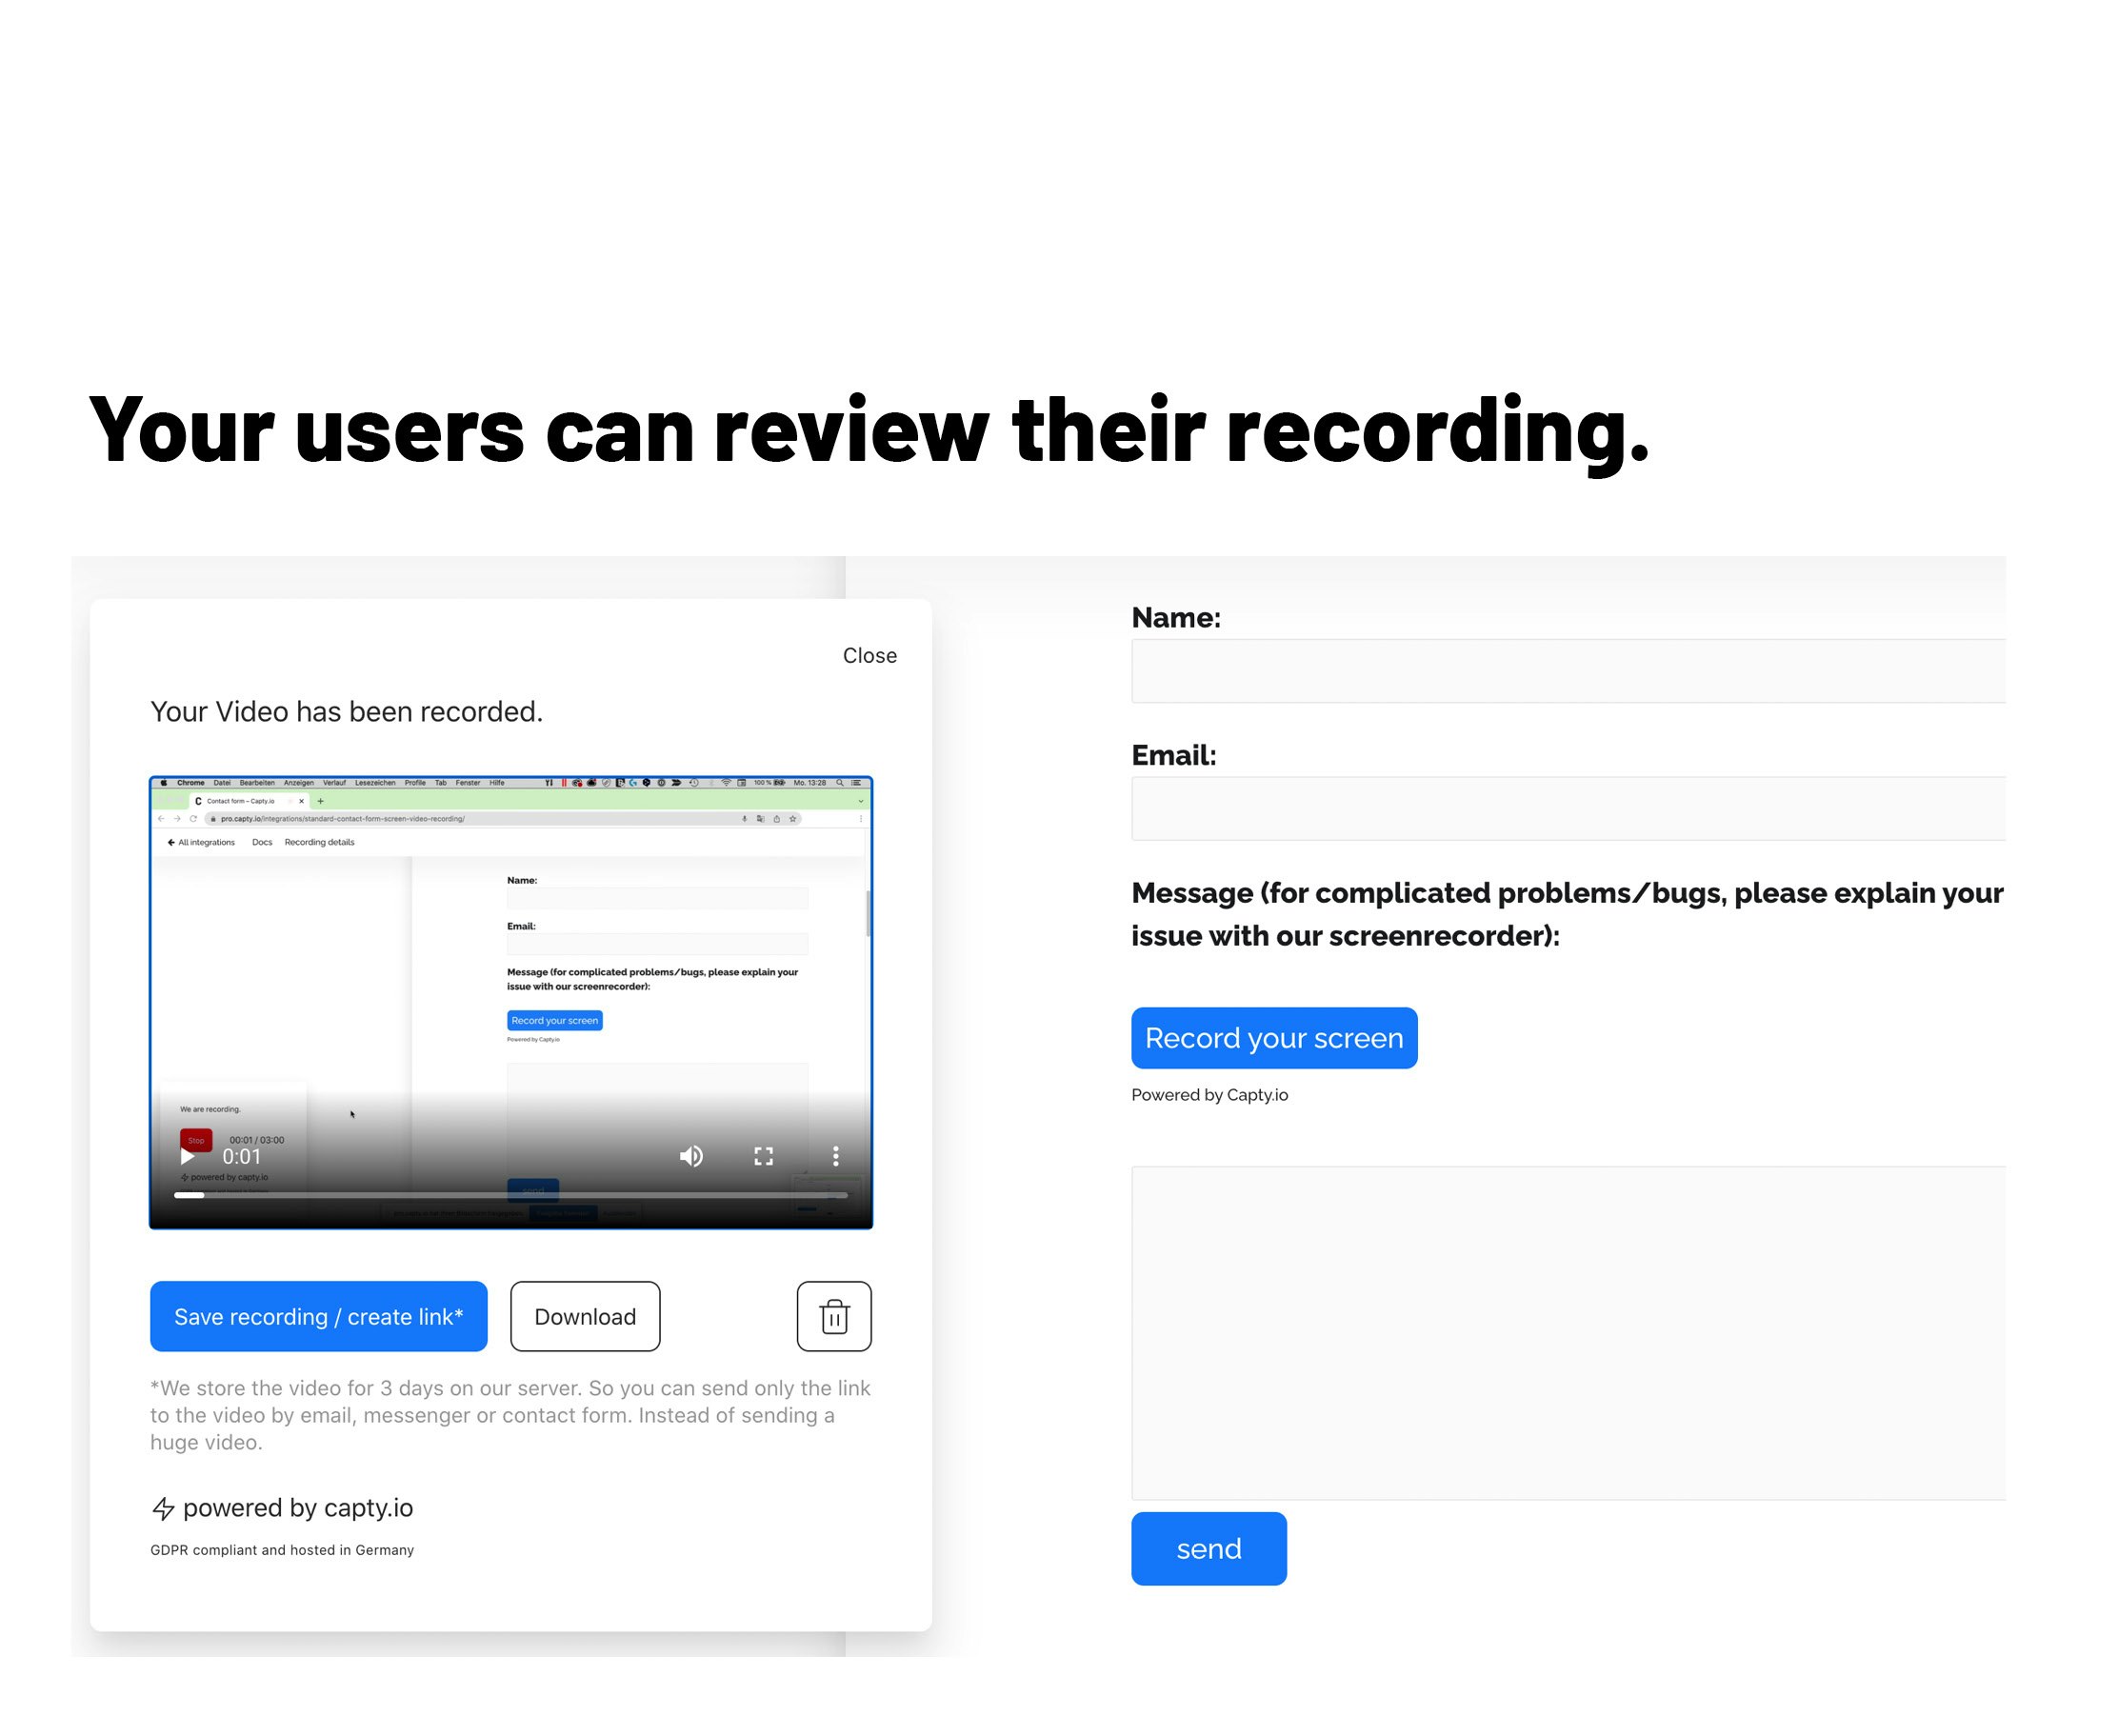The width and height of the screenshot is (2118, 1736).
Task: Open the Docs menu item
Action: tap(263, 843)
